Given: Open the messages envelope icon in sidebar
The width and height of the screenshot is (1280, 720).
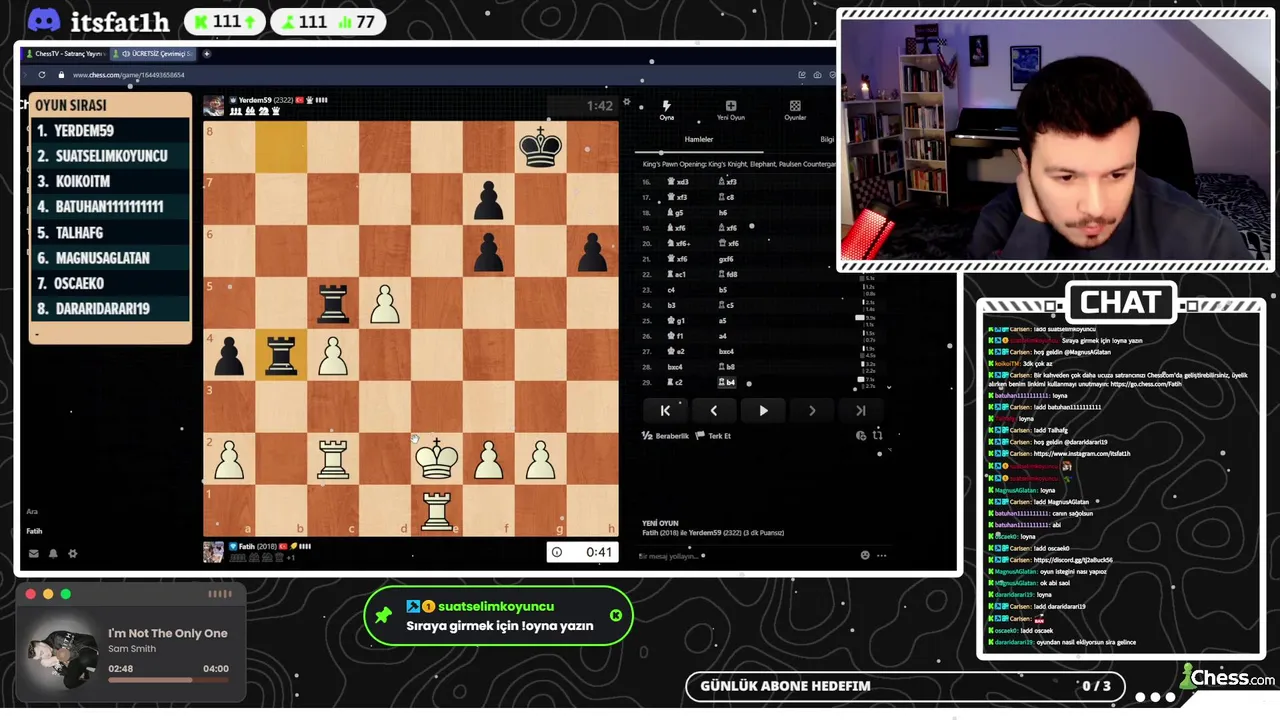Looking at the screenshot, I should point(33,553).
